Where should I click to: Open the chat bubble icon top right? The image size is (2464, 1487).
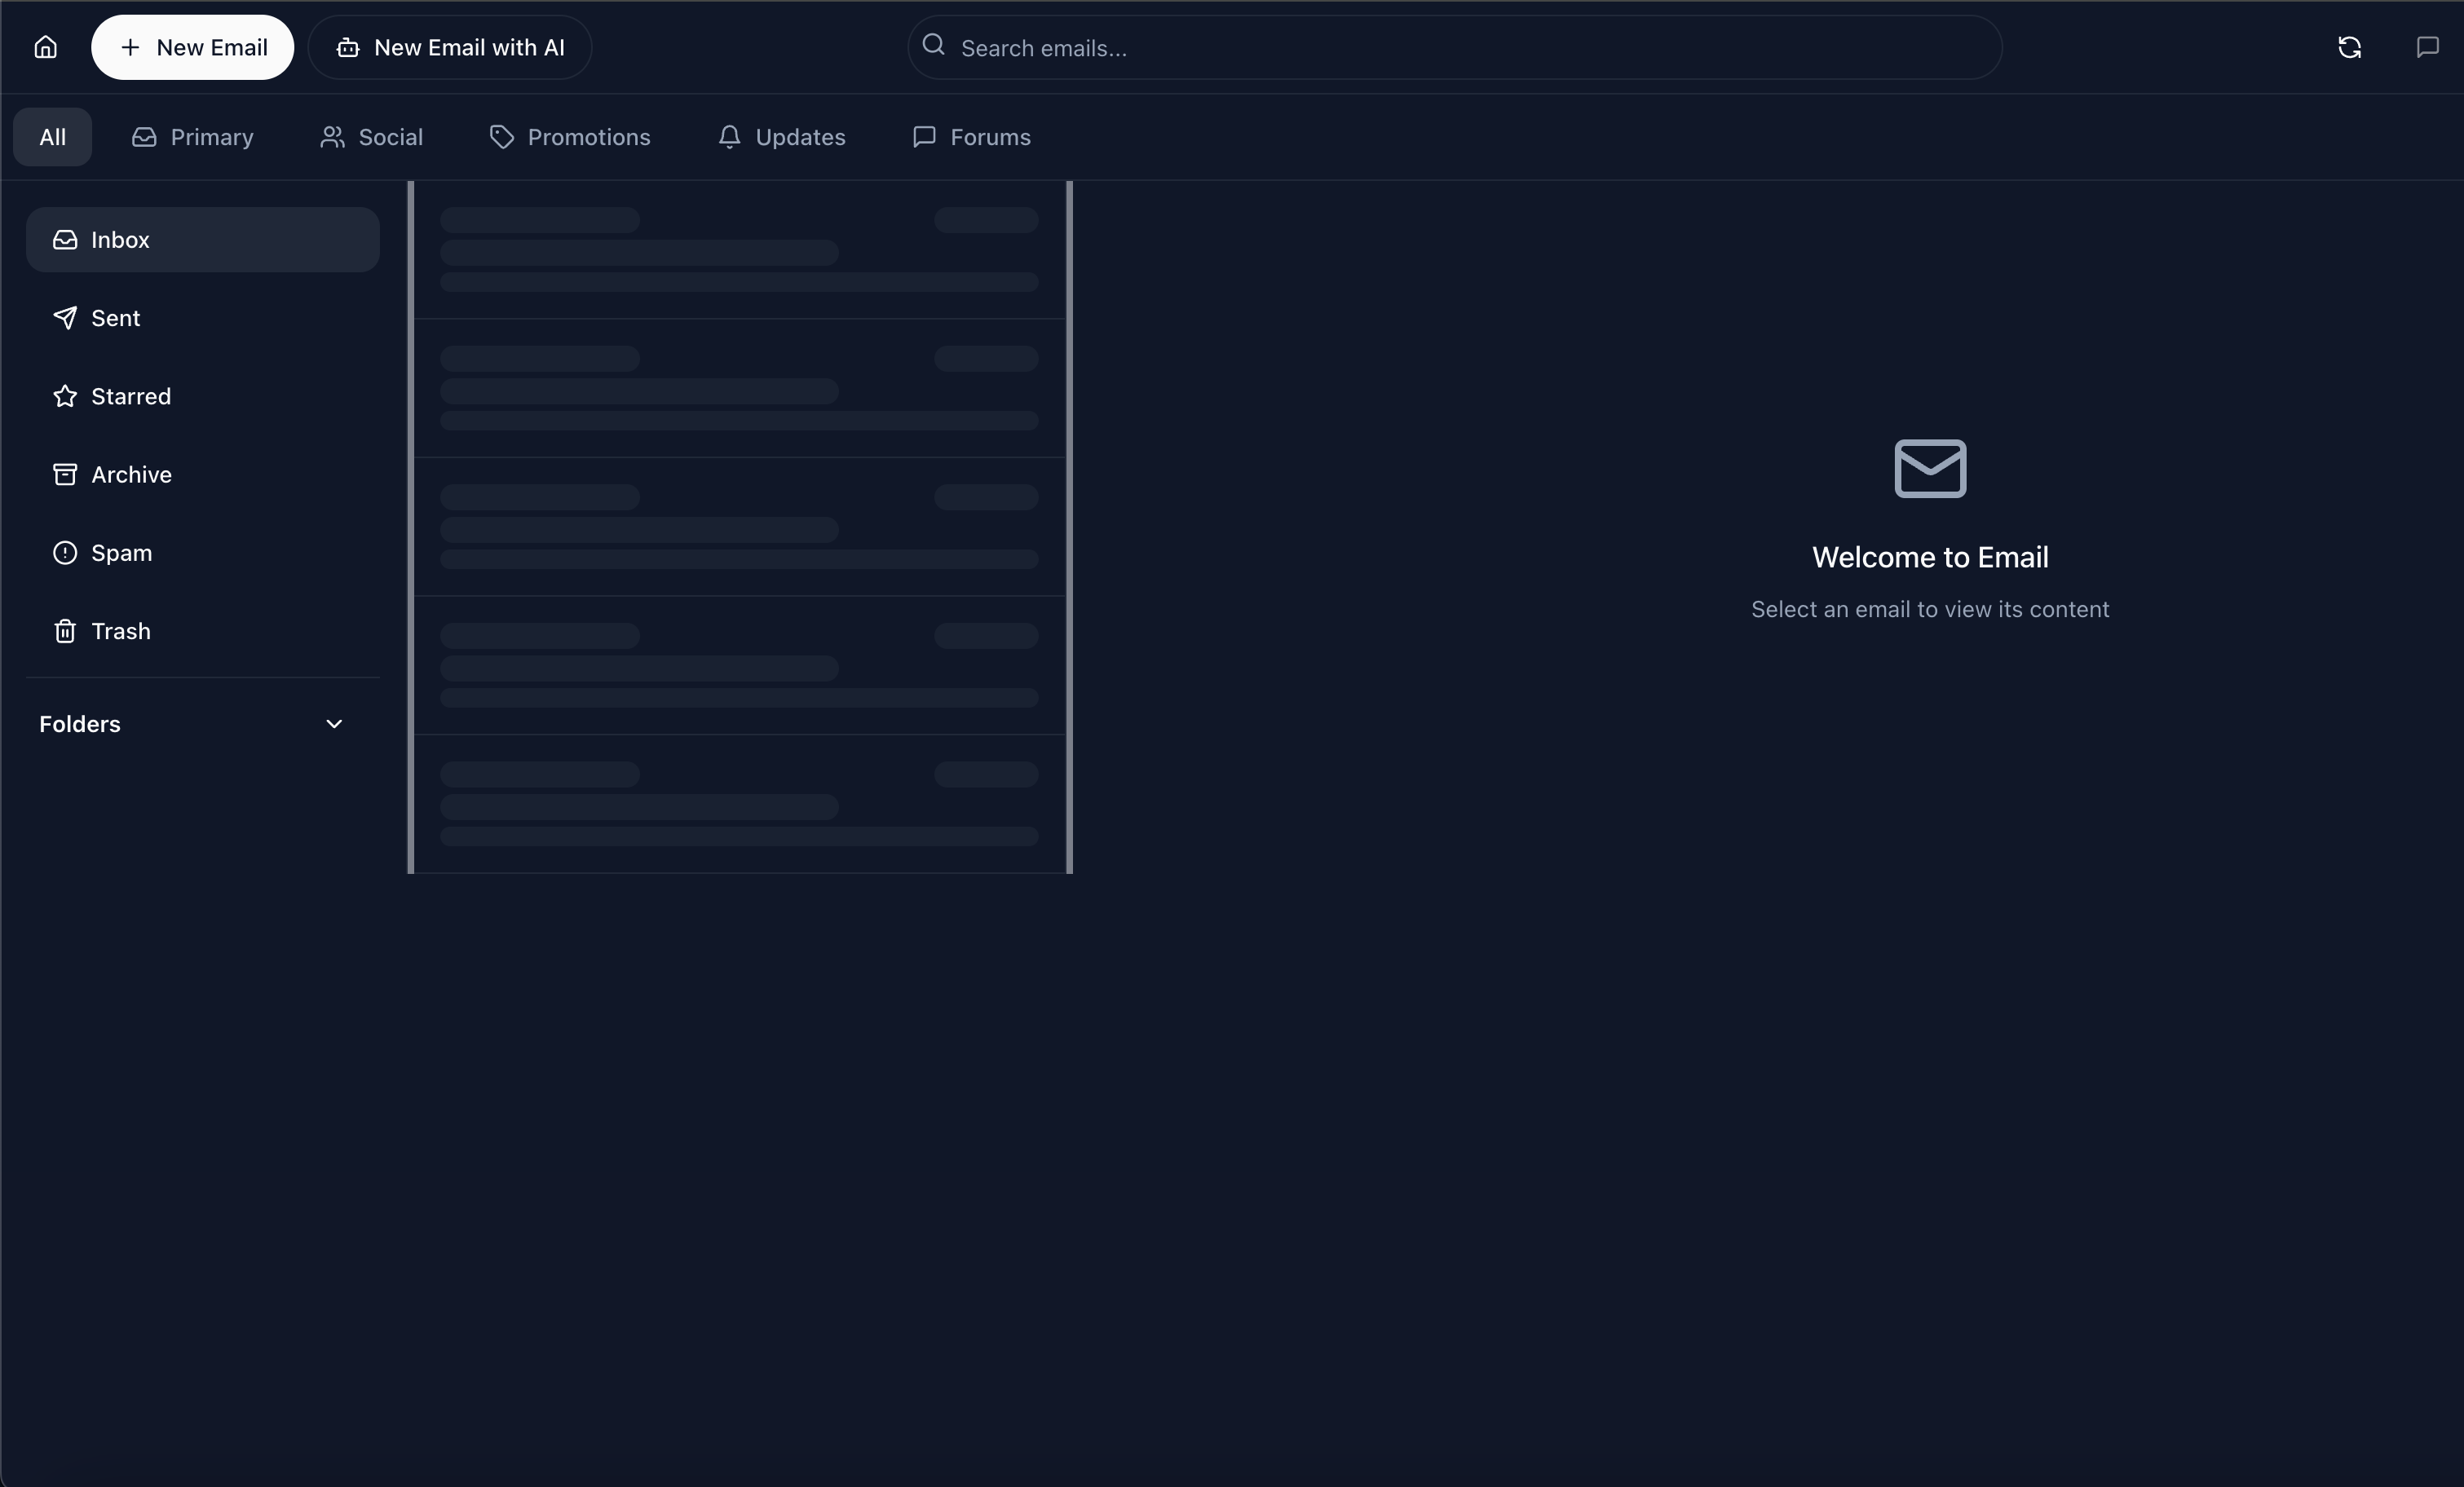2427,47
